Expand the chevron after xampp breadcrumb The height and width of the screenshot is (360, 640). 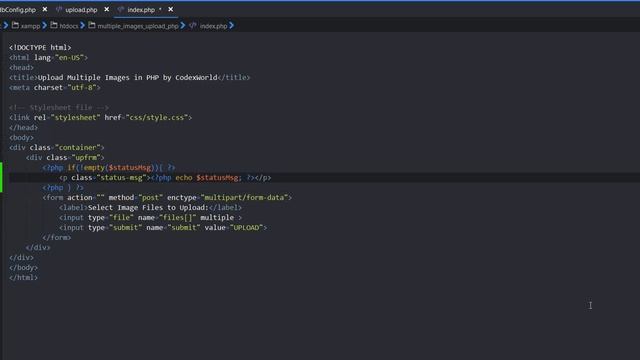click(x=44, y=25)
